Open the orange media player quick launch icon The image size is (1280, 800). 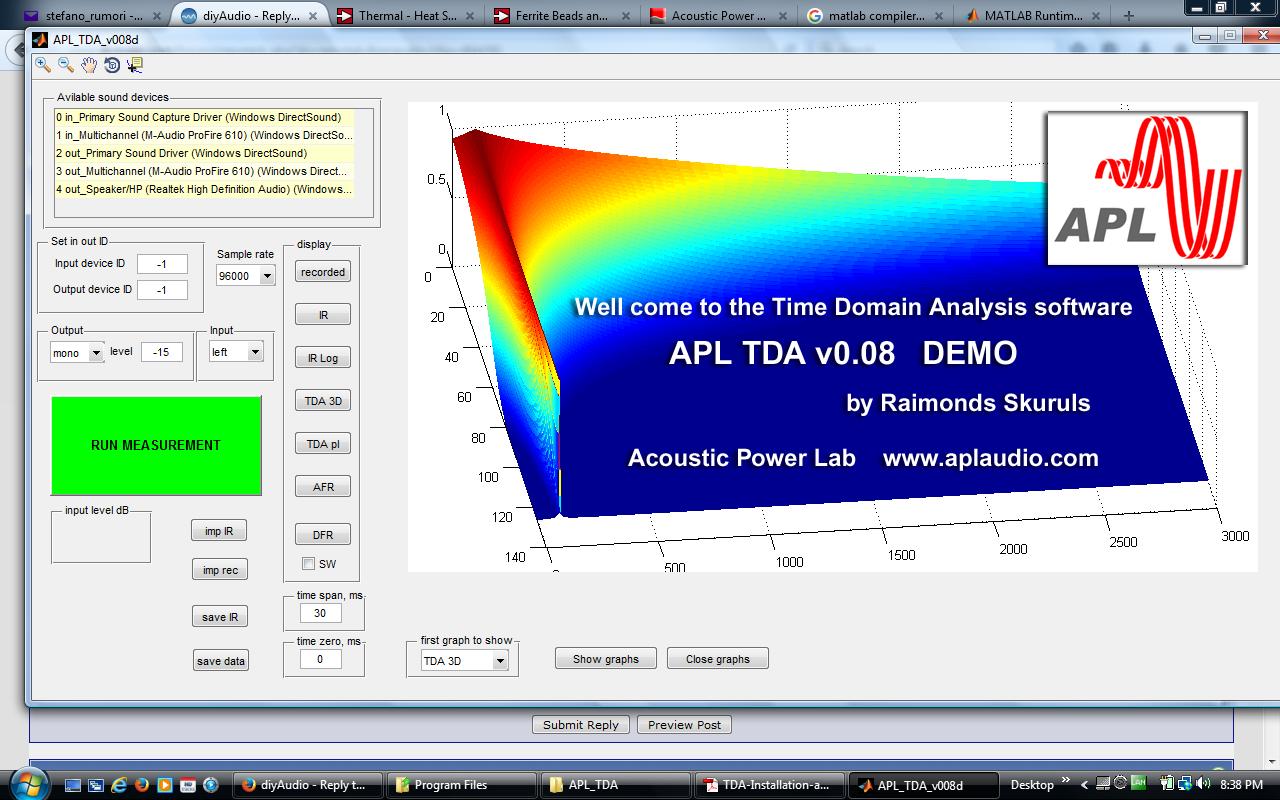pos(165,785)
